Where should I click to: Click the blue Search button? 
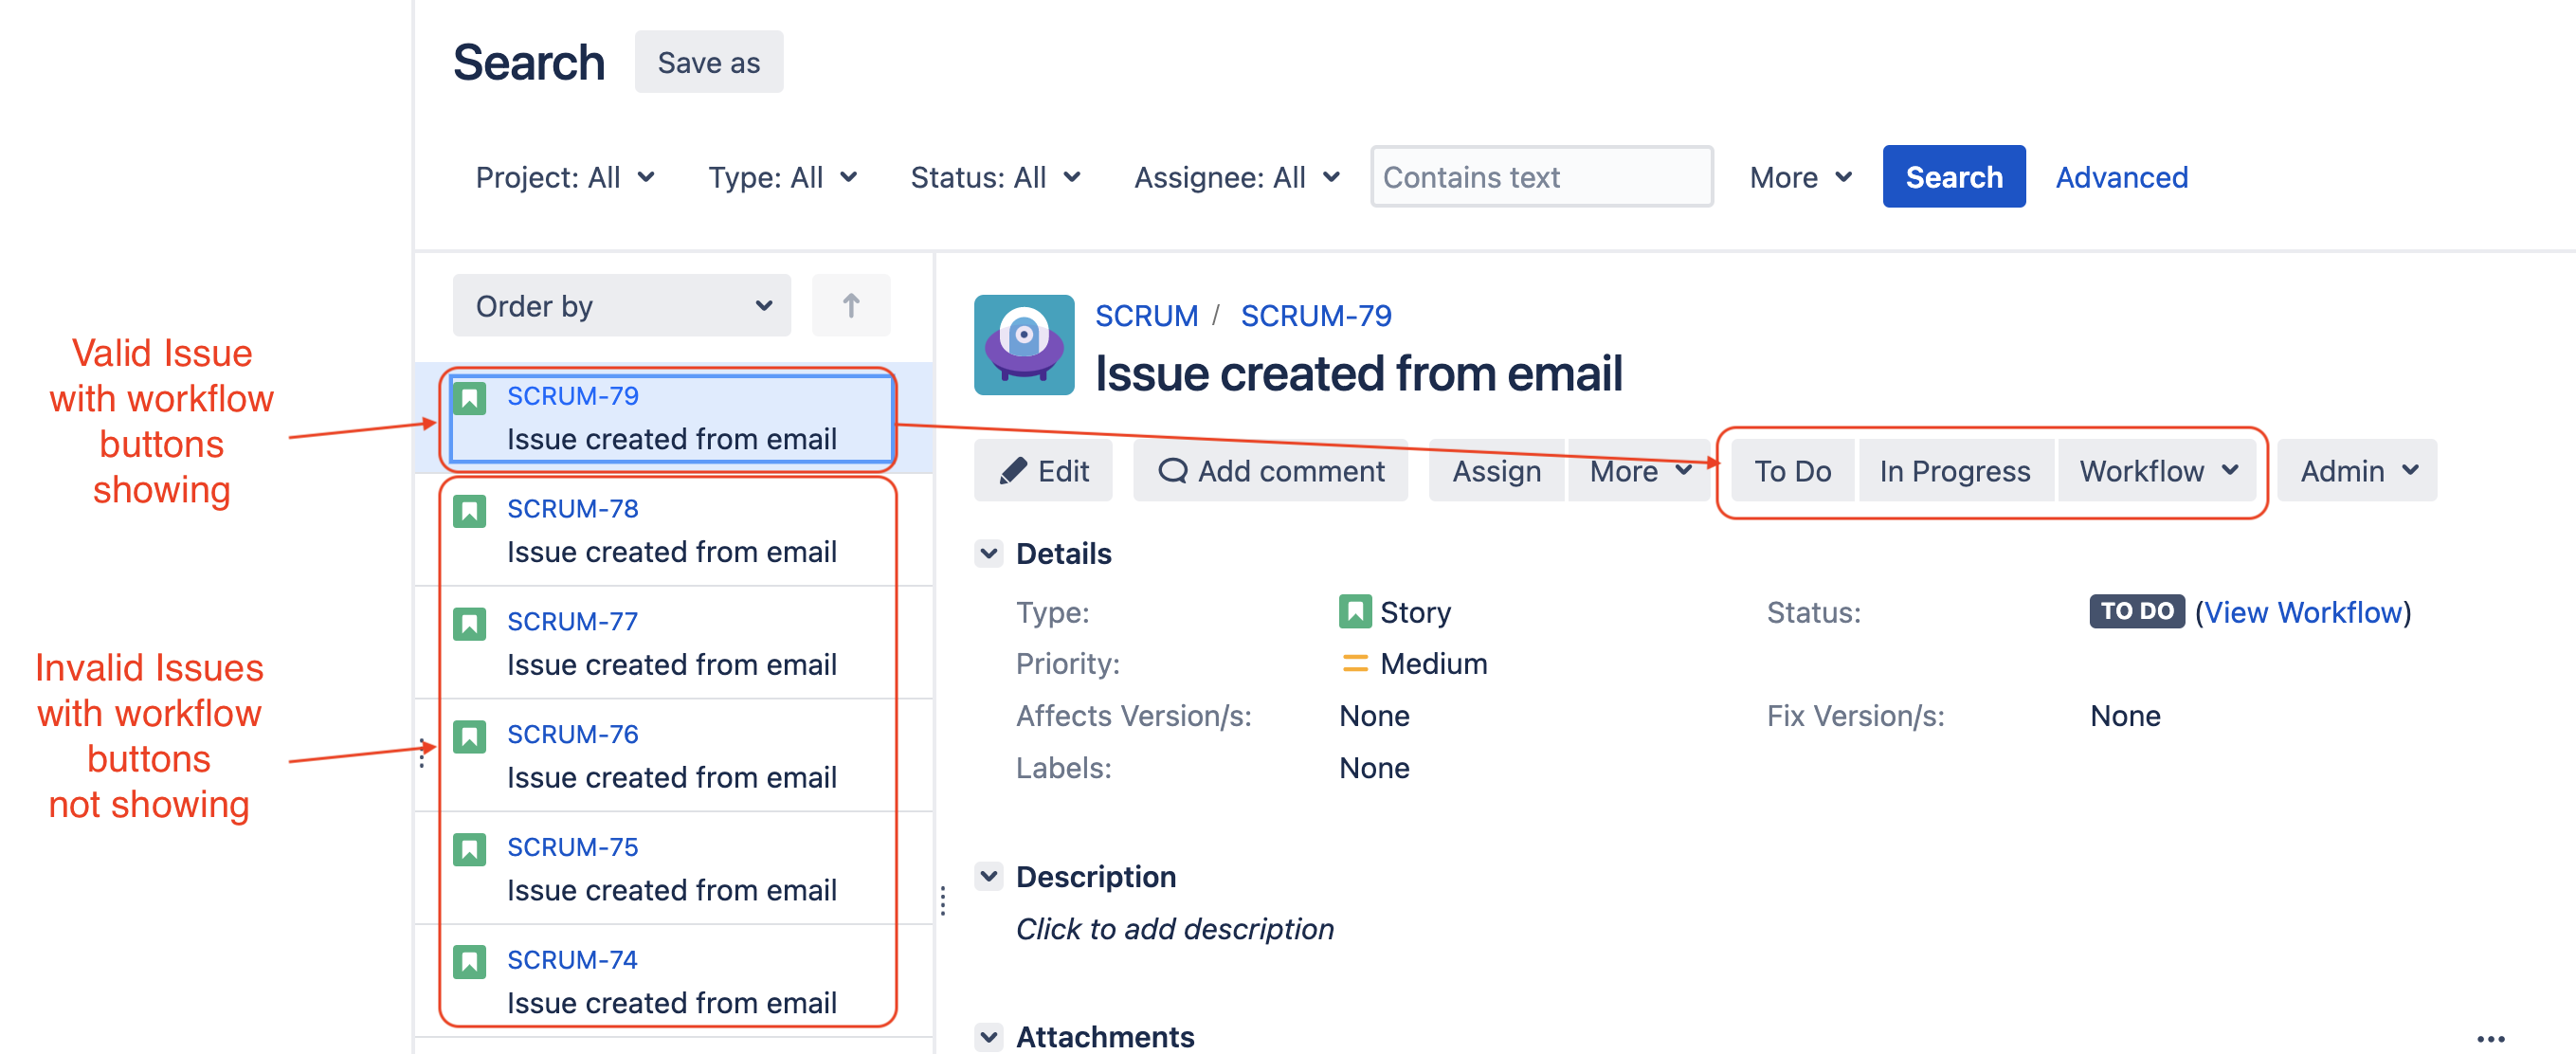pyautogui.click(x=1953, y=177)
